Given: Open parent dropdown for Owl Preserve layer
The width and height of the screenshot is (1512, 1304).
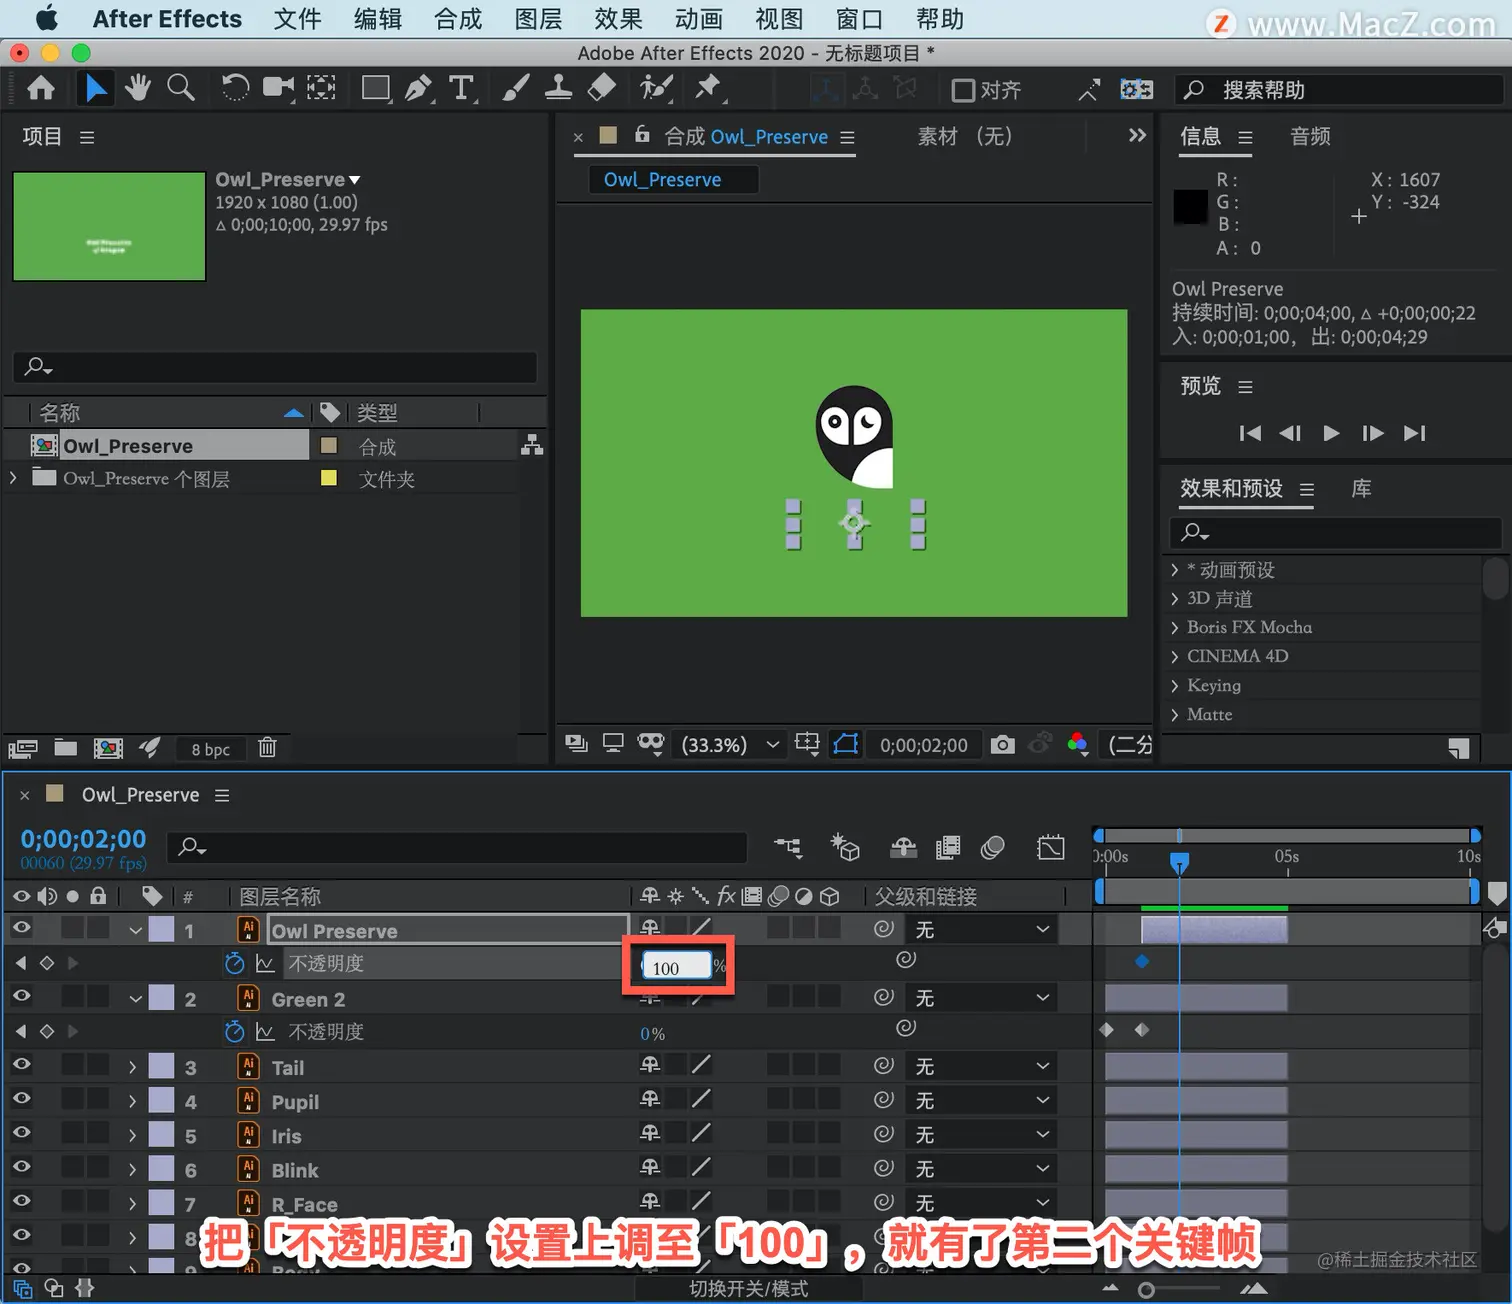Looking at the screenshot, I should click(982, 929).
